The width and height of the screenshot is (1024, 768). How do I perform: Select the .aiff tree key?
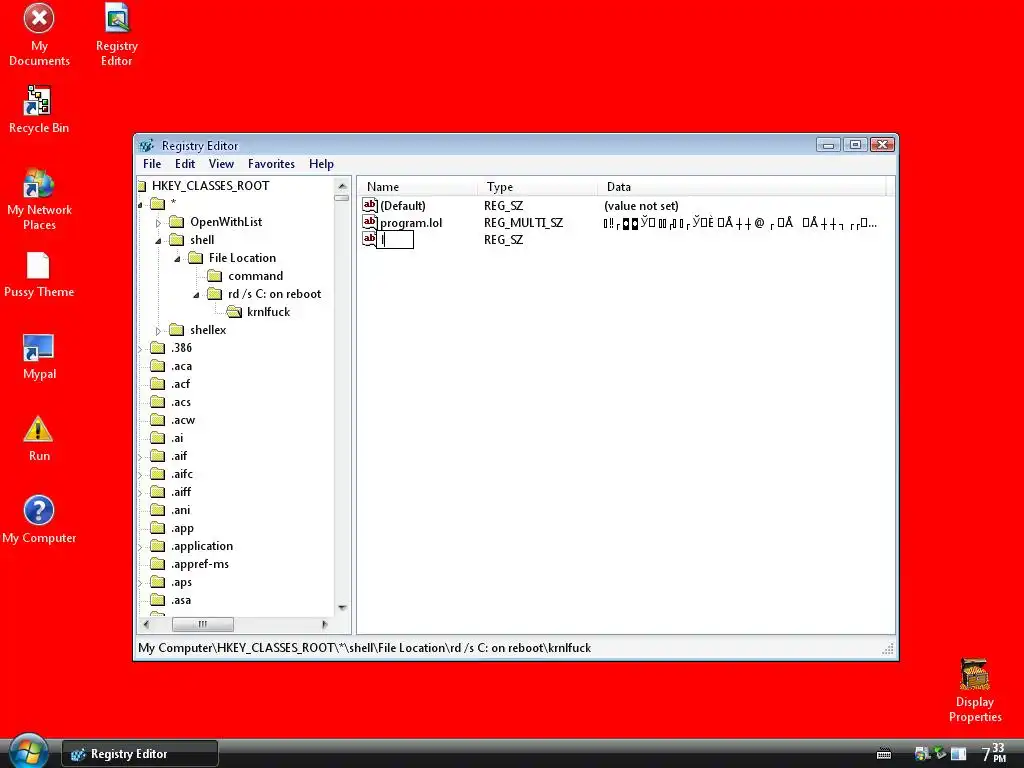pyautogui.click(x=181, y=492)
